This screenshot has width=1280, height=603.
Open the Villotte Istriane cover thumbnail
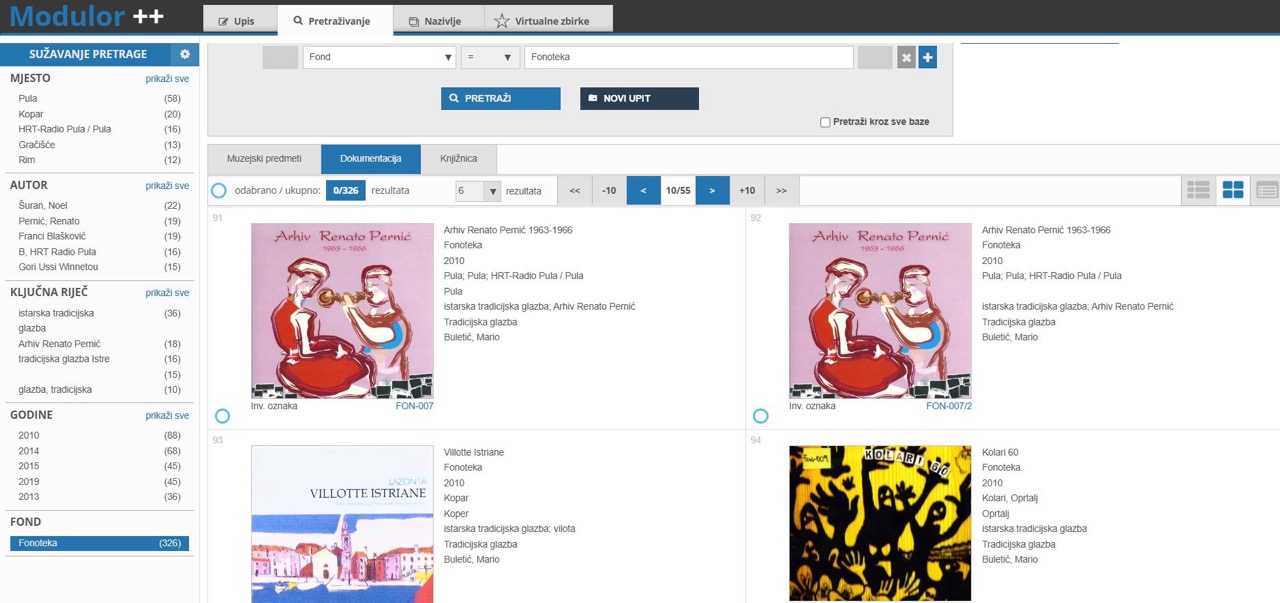point(342,524)
